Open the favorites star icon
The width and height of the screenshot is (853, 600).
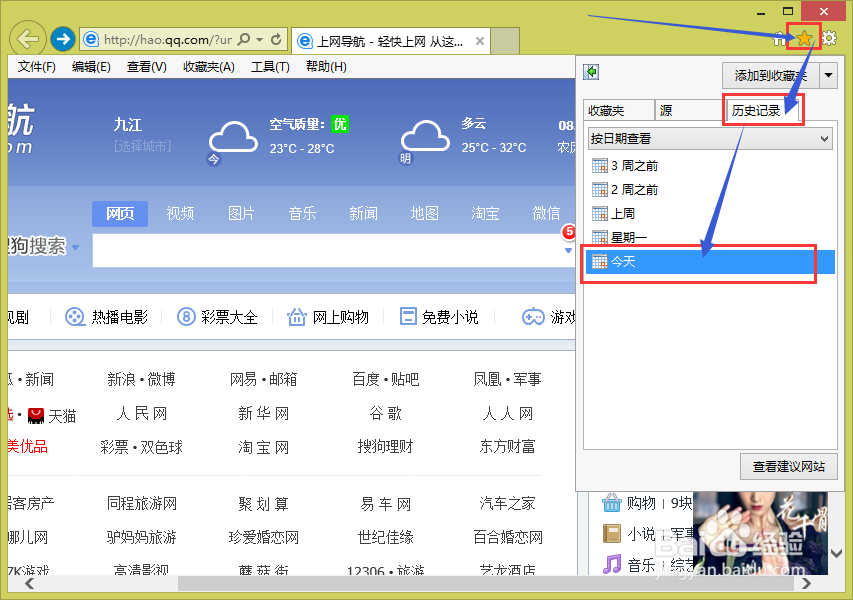[804, 38]
